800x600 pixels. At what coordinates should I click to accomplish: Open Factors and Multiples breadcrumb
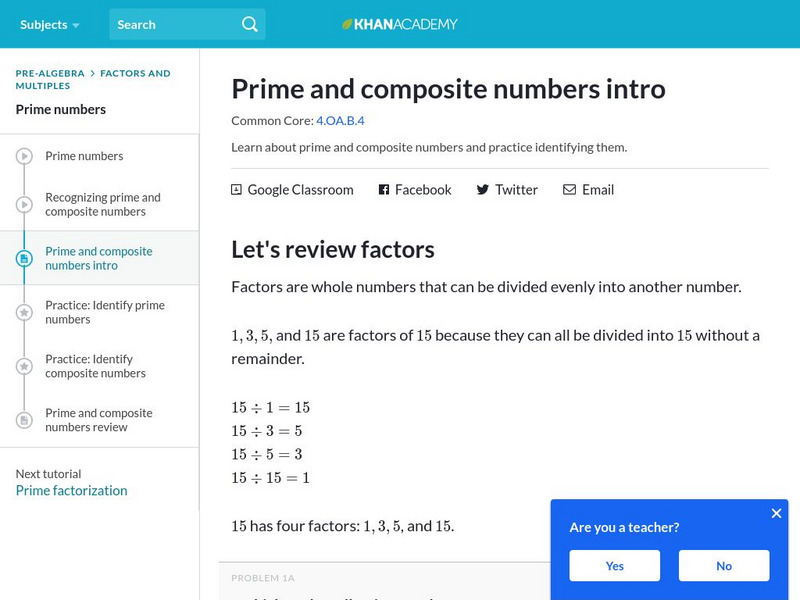(x=134, y=73)
